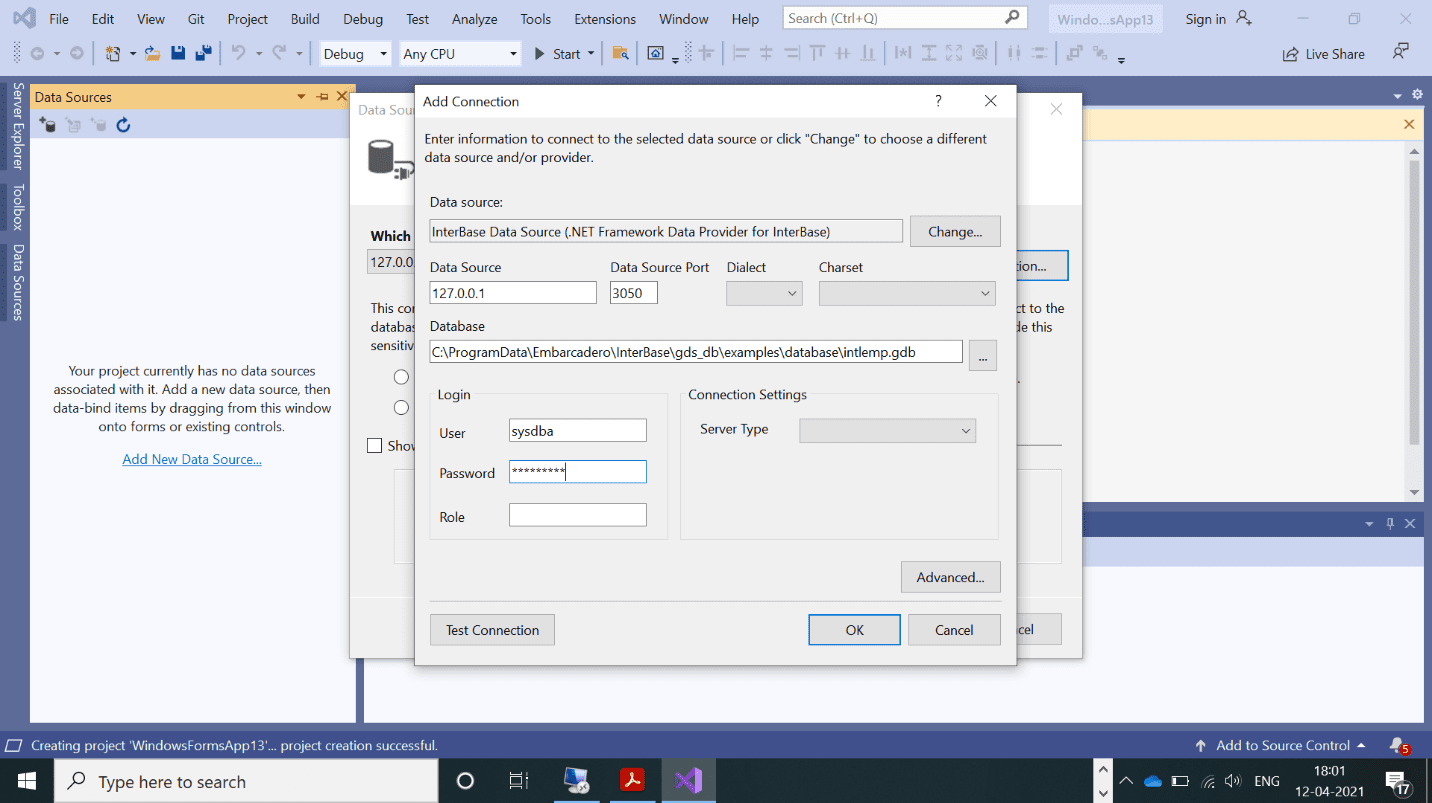Open the Server Explorer side tab
Image resolution: width=1432 pixels, height=803 pixels.
(x=17, y=126)
